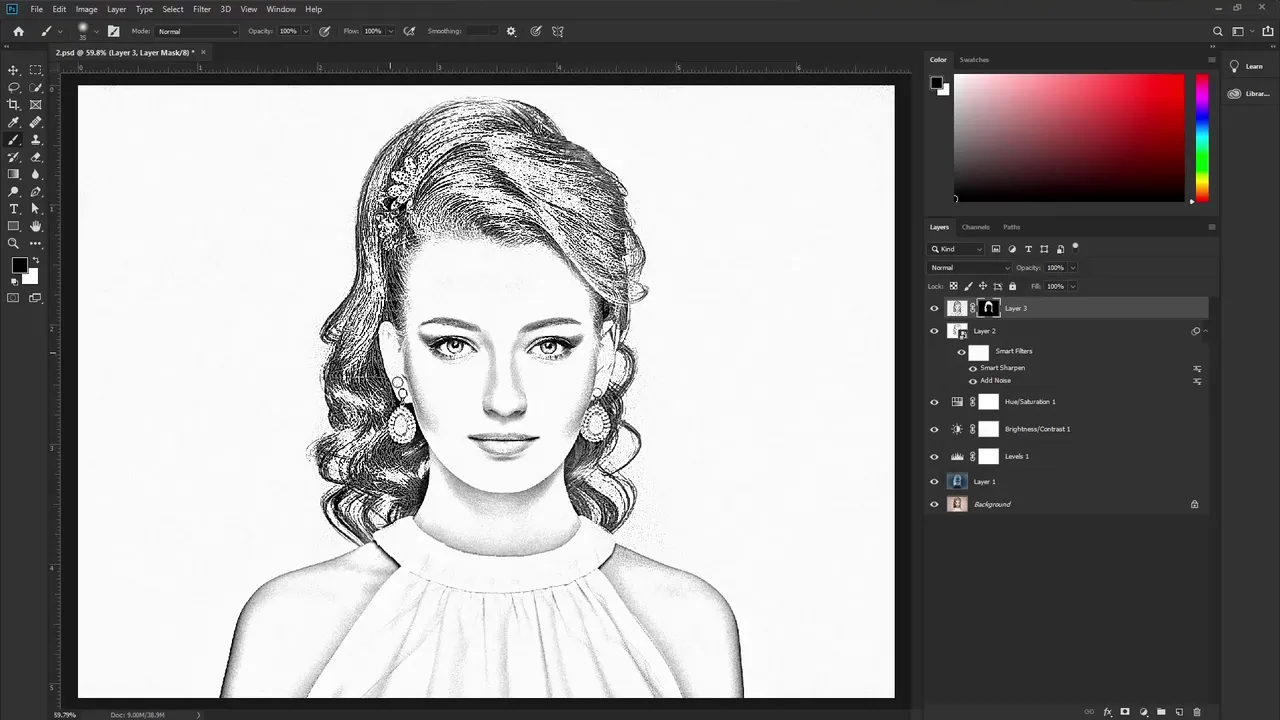Select the Healing Brush tool
The height and width of the screenshot is (720, 1280).
(36, 122)
